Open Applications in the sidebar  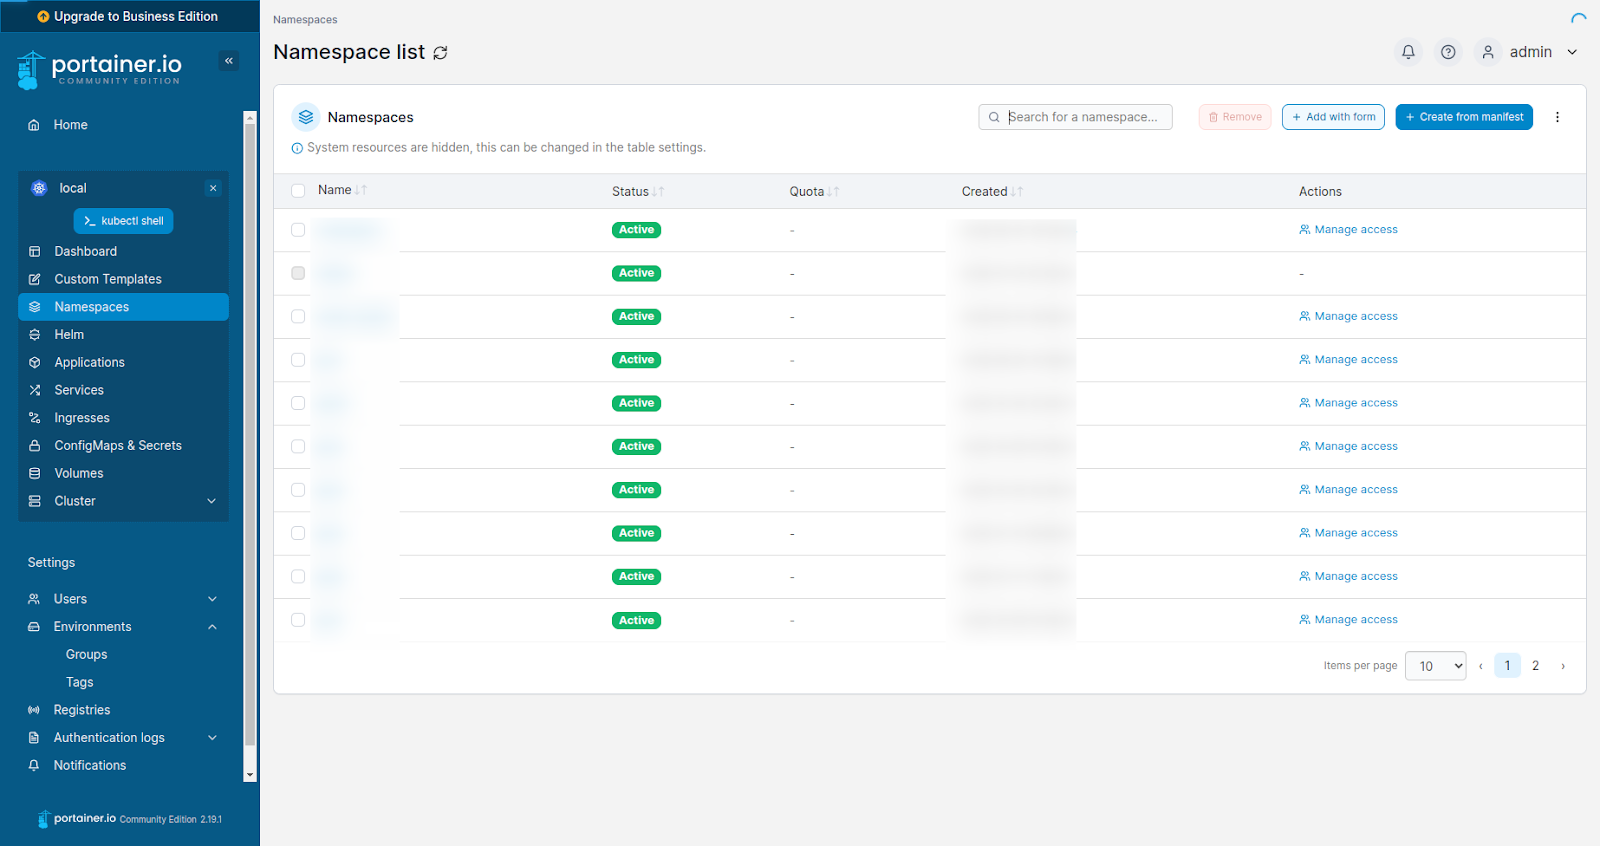click(x=89, y=362)
